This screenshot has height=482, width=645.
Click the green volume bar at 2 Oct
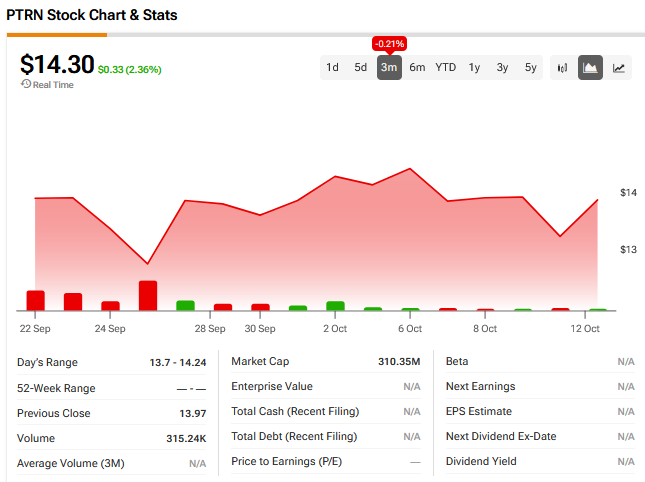tap(335, 306)
